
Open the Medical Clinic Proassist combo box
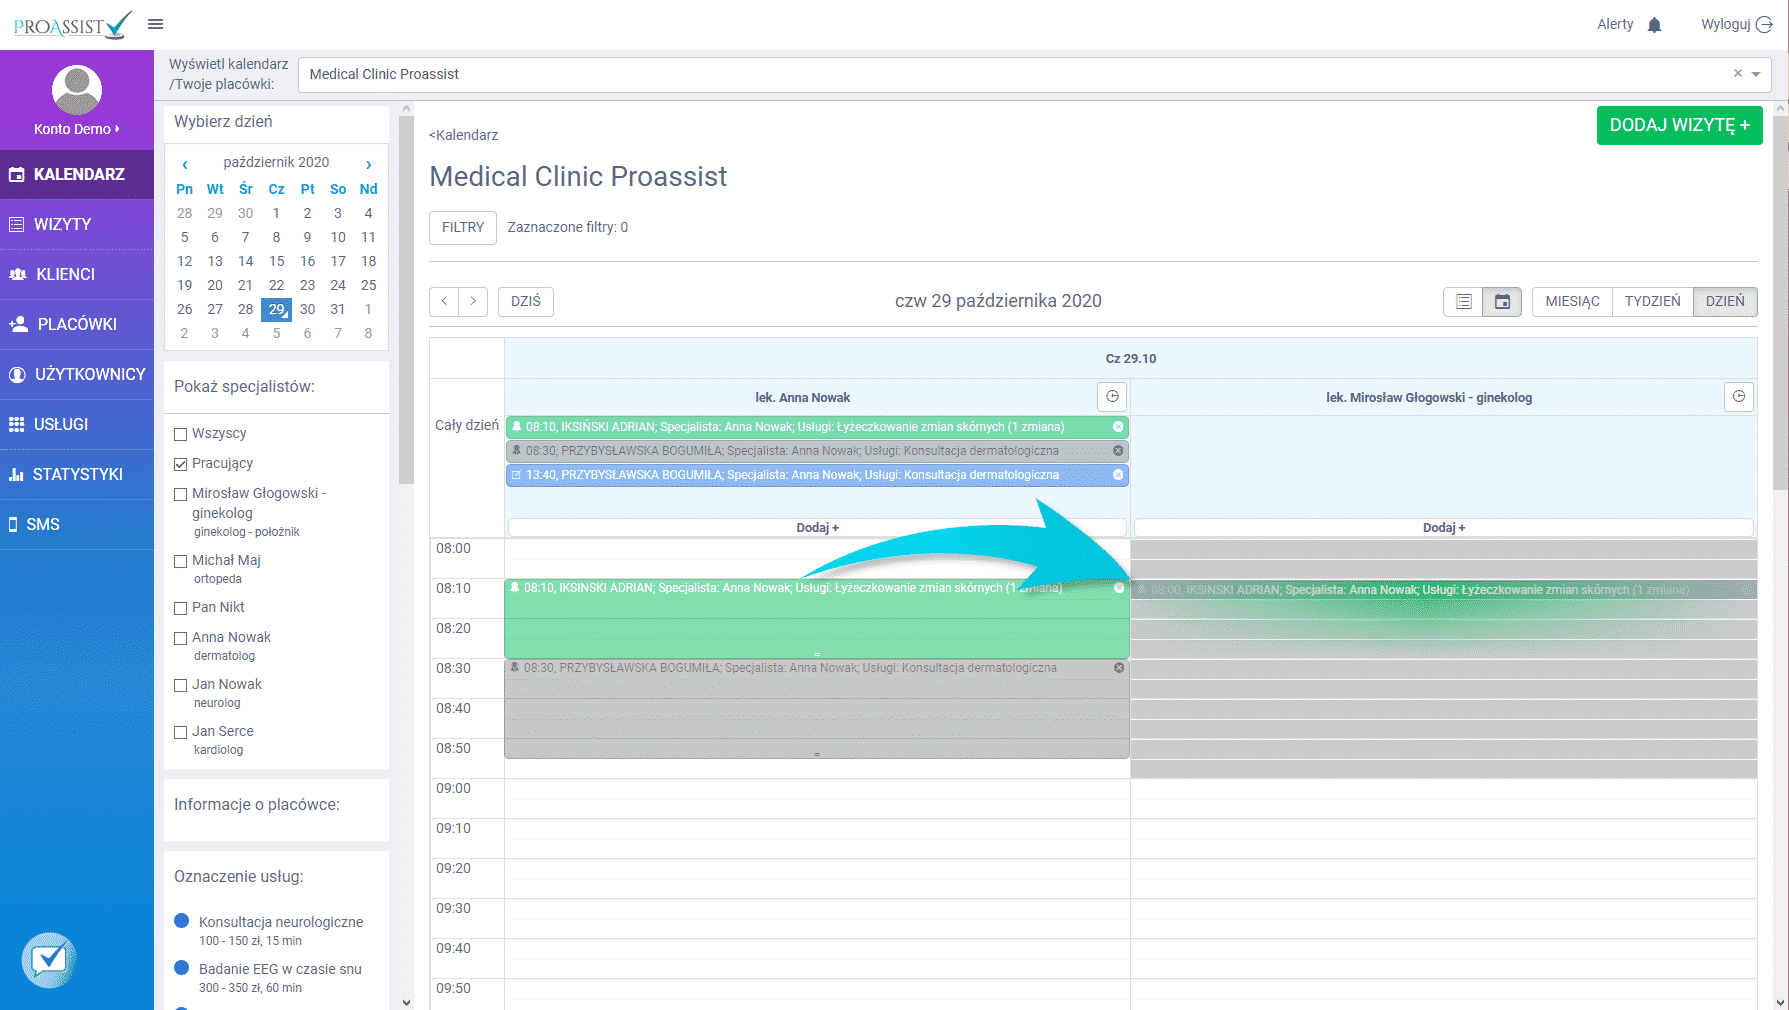click(x=1034, y=74)
